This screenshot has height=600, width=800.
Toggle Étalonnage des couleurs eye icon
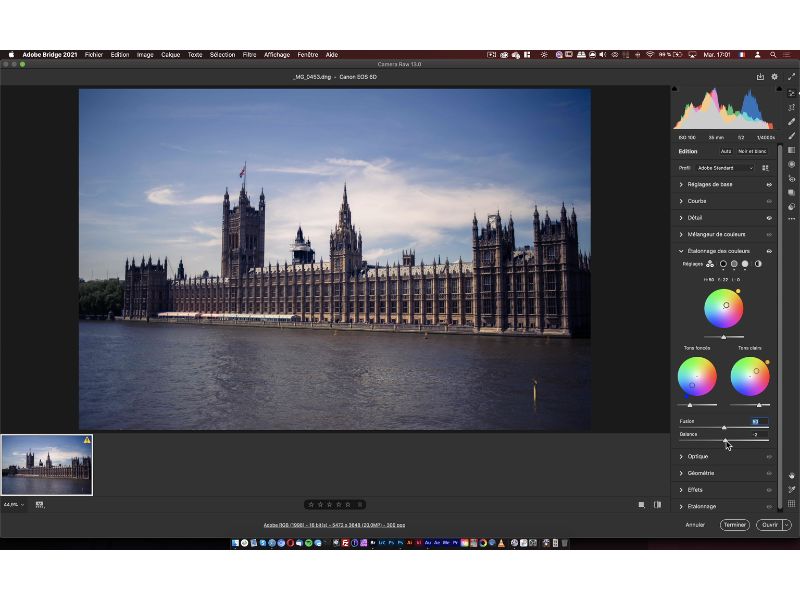click(x=769, y=251)
